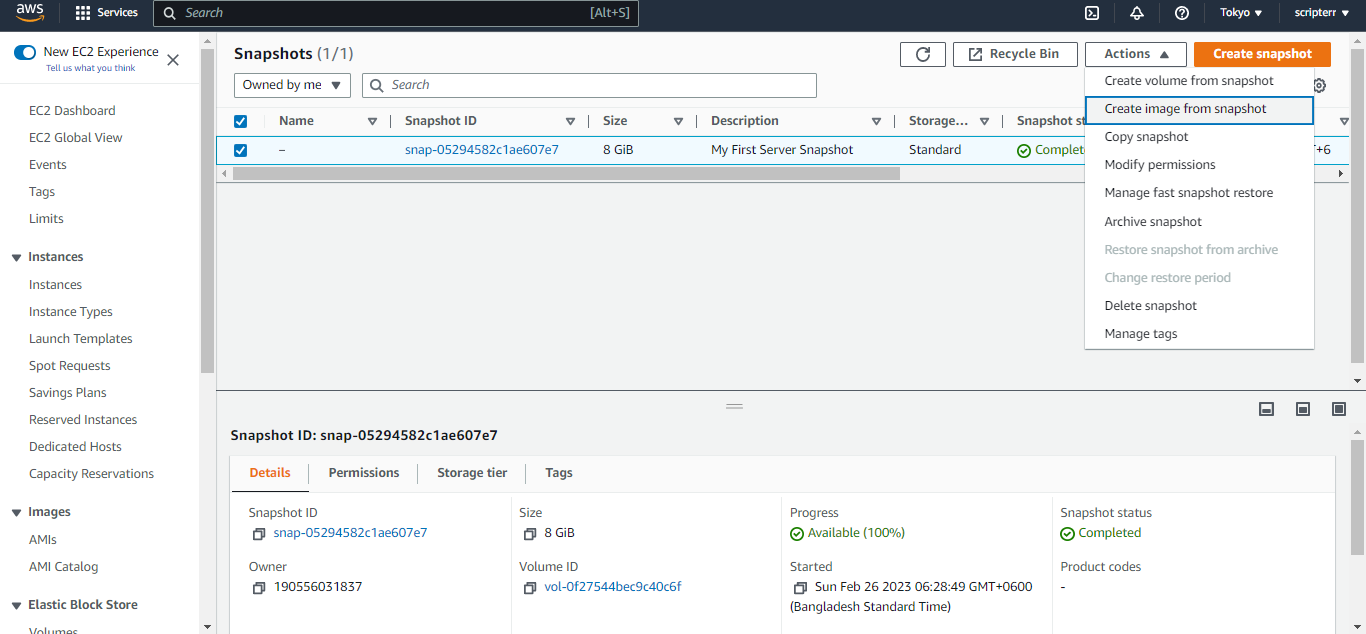Open EC2 Global View

click(76, 138)
